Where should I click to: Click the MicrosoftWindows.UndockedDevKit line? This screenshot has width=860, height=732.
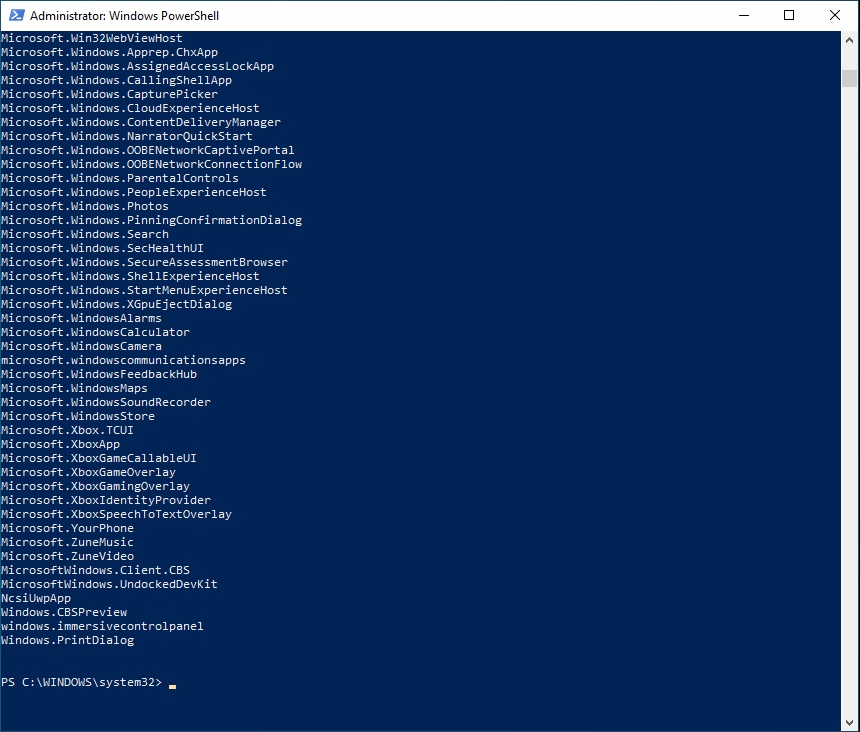(109, 584)
